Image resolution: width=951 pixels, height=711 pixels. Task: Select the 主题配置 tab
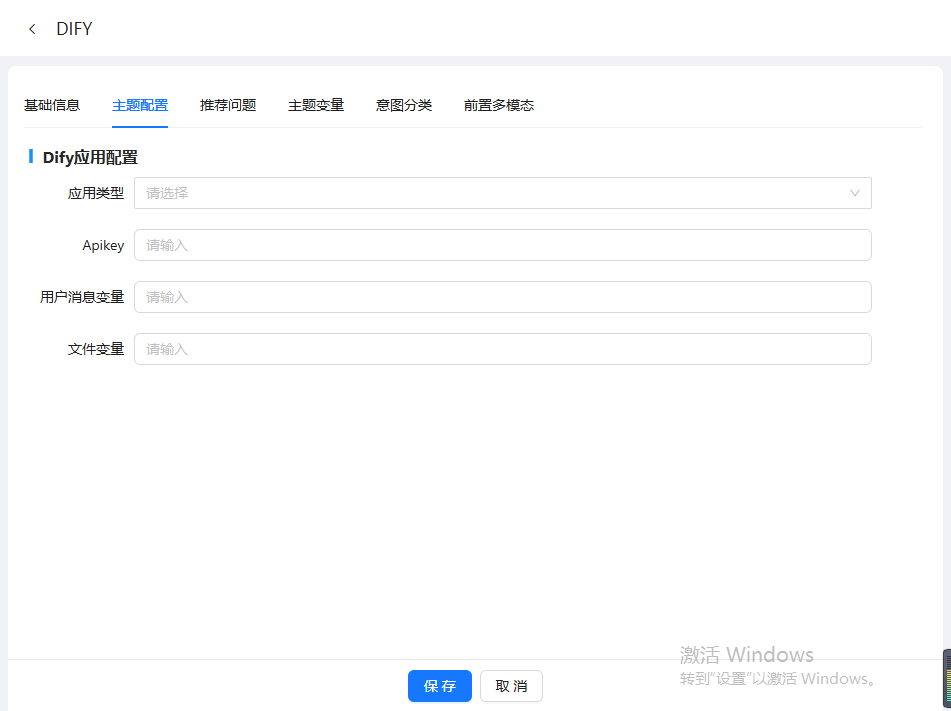pos(140,105)
